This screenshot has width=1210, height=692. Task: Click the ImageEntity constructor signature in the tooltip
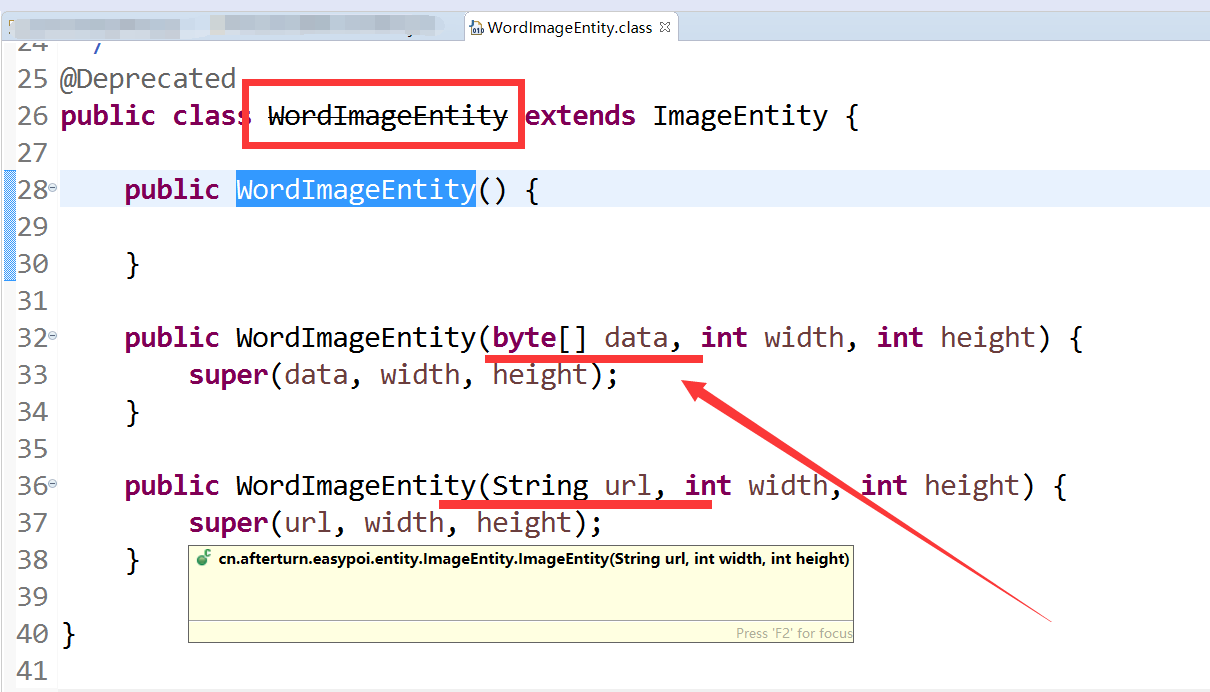pyautogui.click(x=534, y=559)
